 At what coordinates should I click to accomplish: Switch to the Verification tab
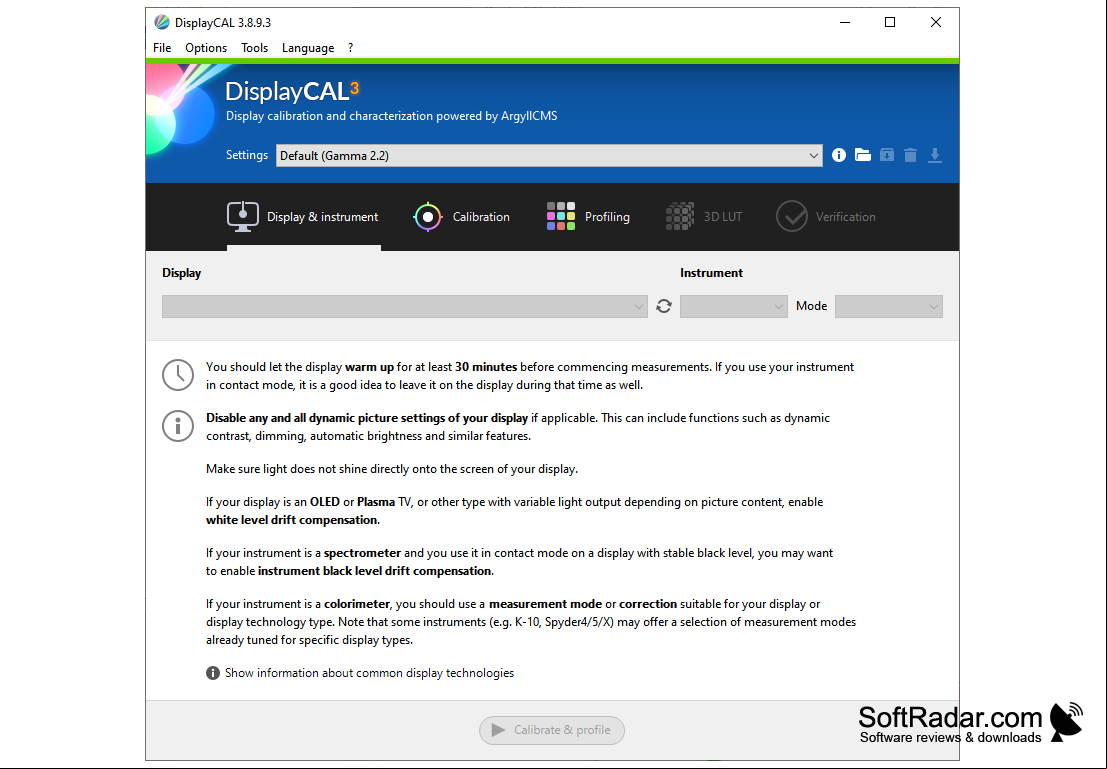click(x=825, y=217)
